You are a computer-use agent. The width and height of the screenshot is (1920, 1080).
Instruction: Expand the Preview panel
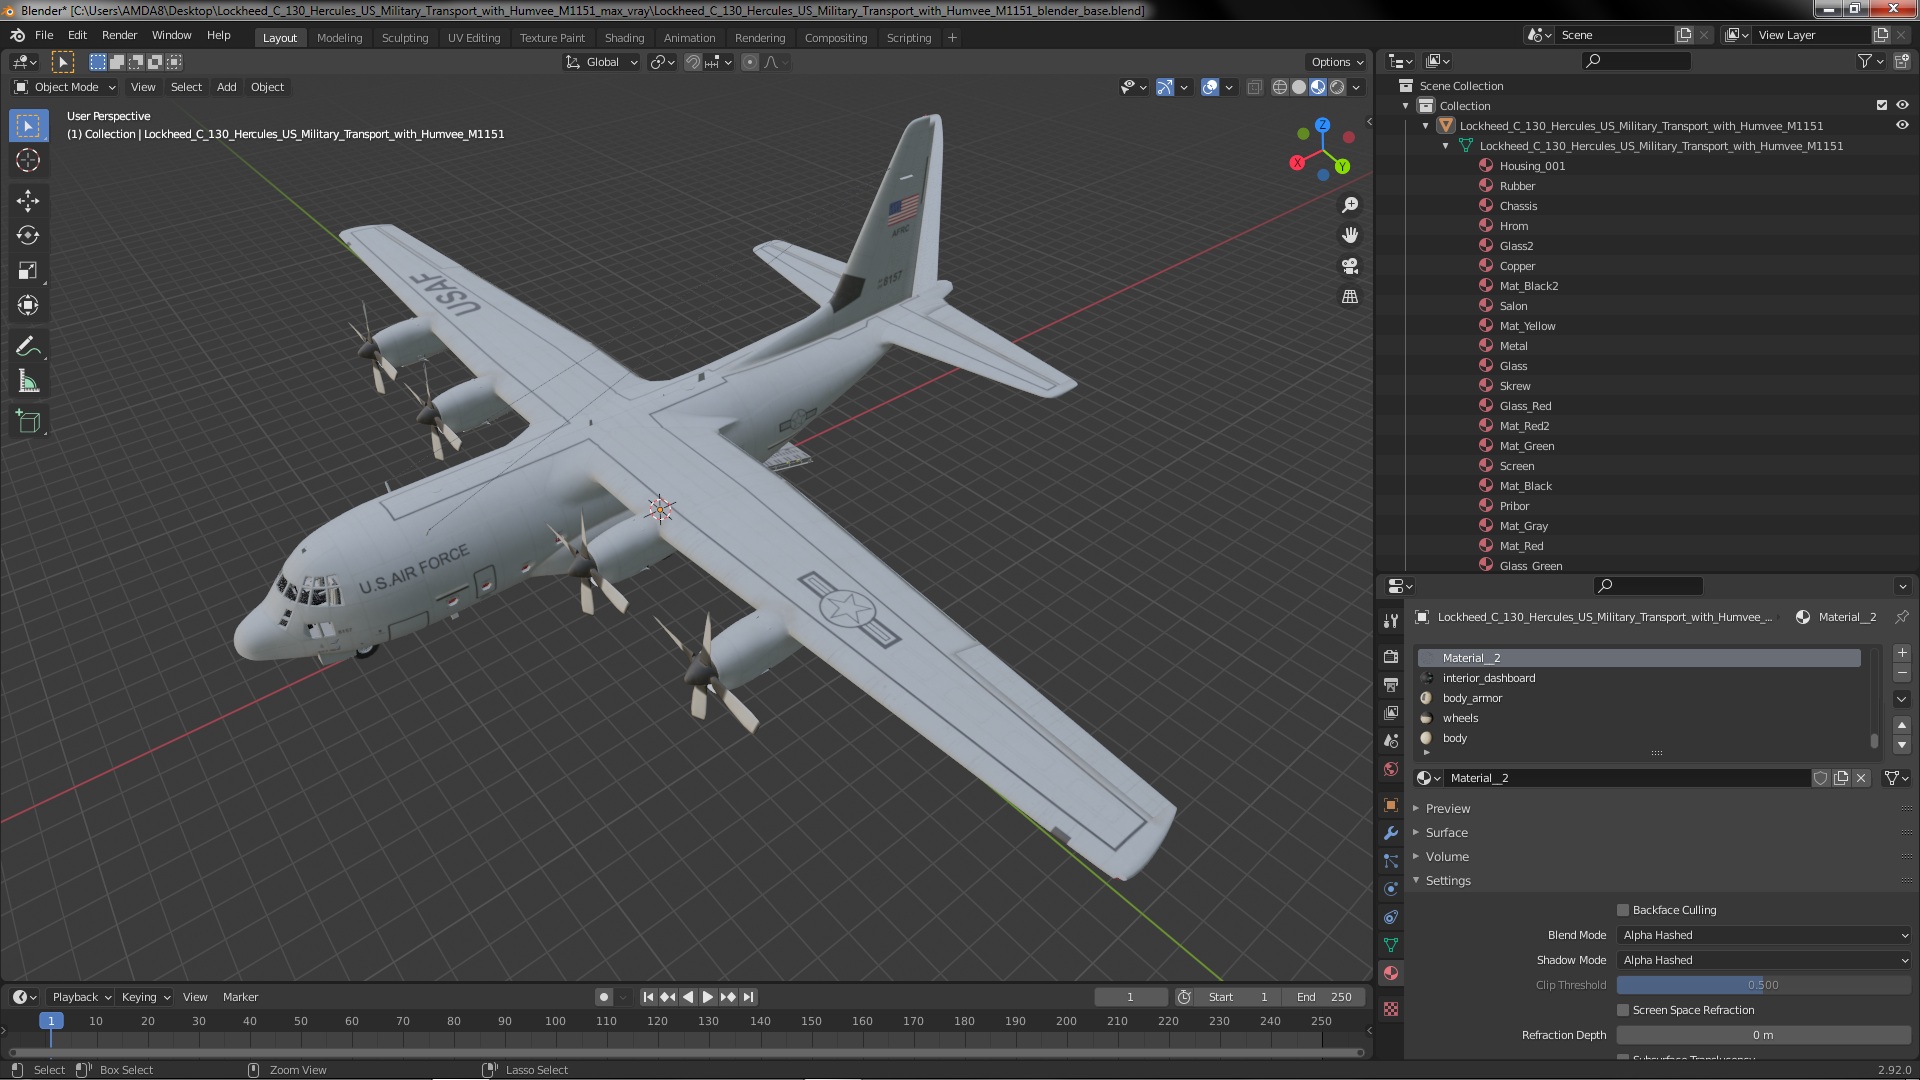[1447, 808]
